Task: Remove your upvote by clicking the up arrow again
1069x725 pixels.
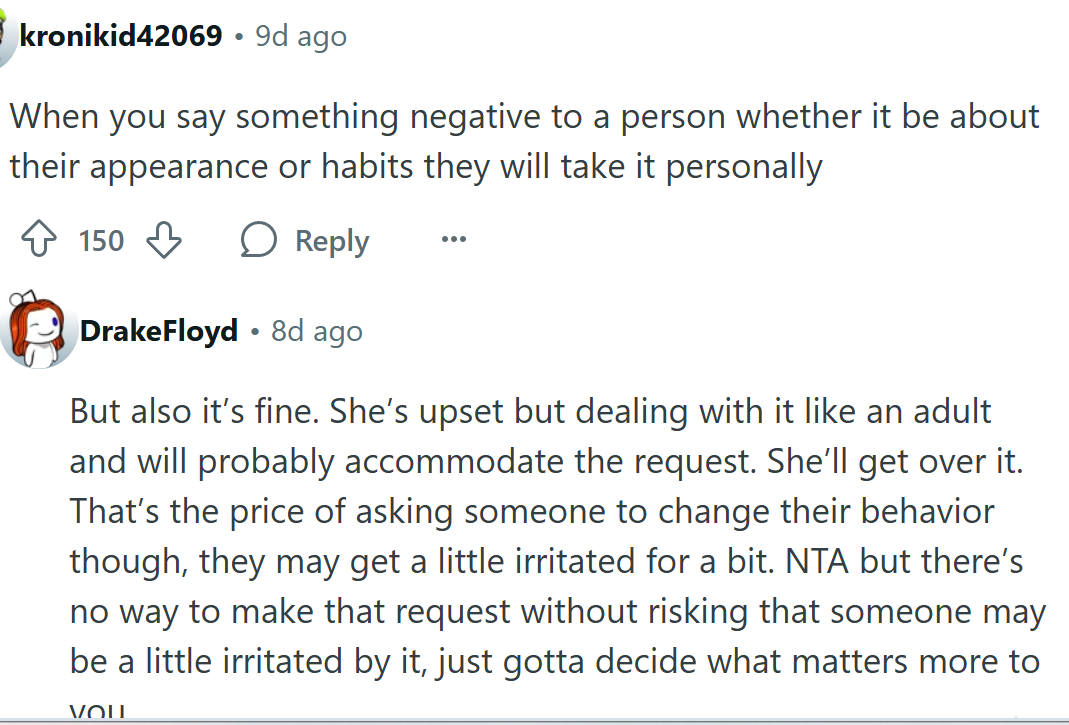Action: (x=38, y=240)
